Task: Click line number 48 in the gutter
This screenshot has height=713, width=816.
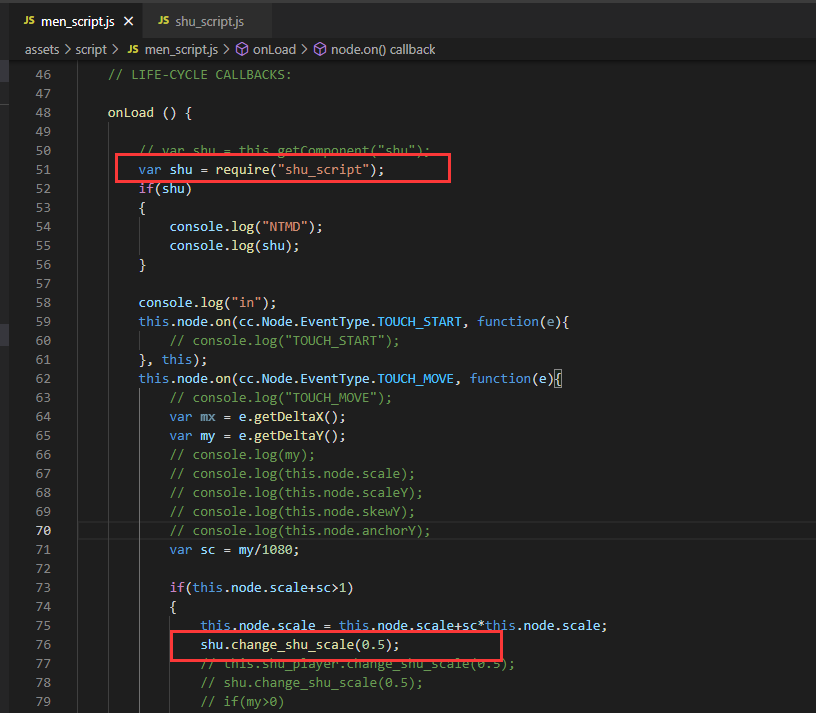Action: [x=43, y=113]
